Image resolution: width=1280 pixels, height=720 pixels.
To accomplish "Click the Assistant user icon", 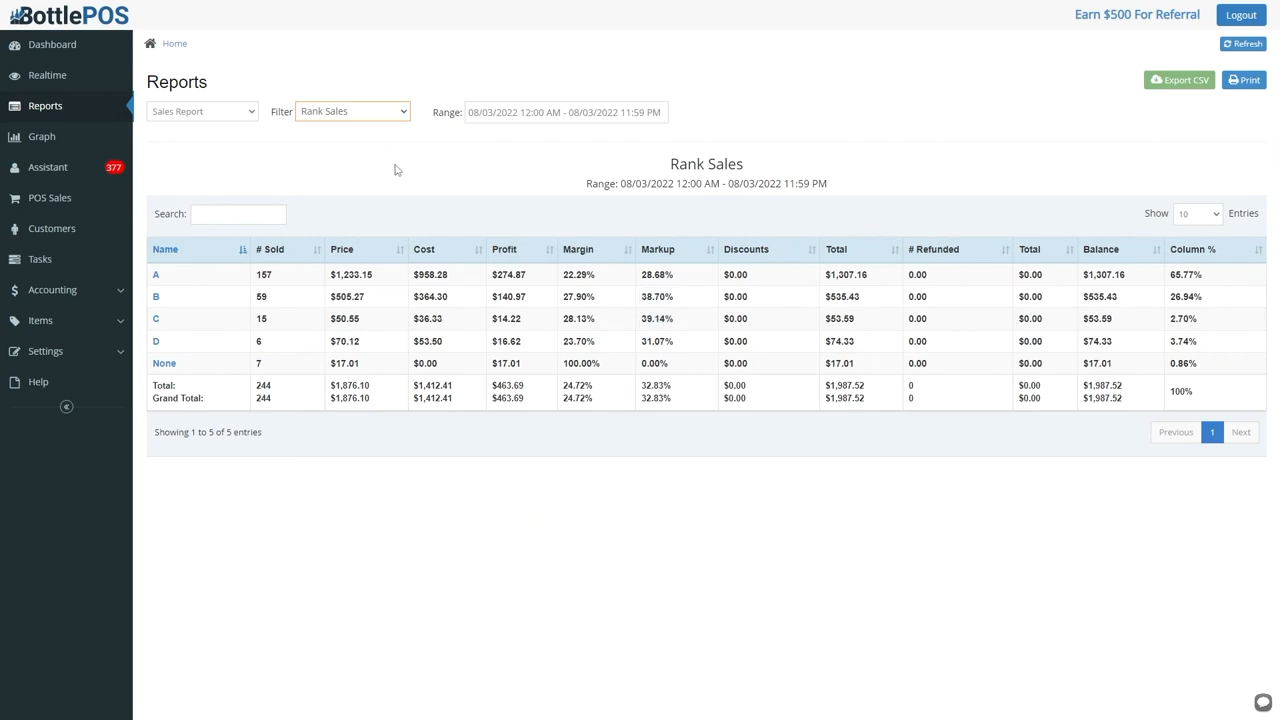I will (14, 168).
